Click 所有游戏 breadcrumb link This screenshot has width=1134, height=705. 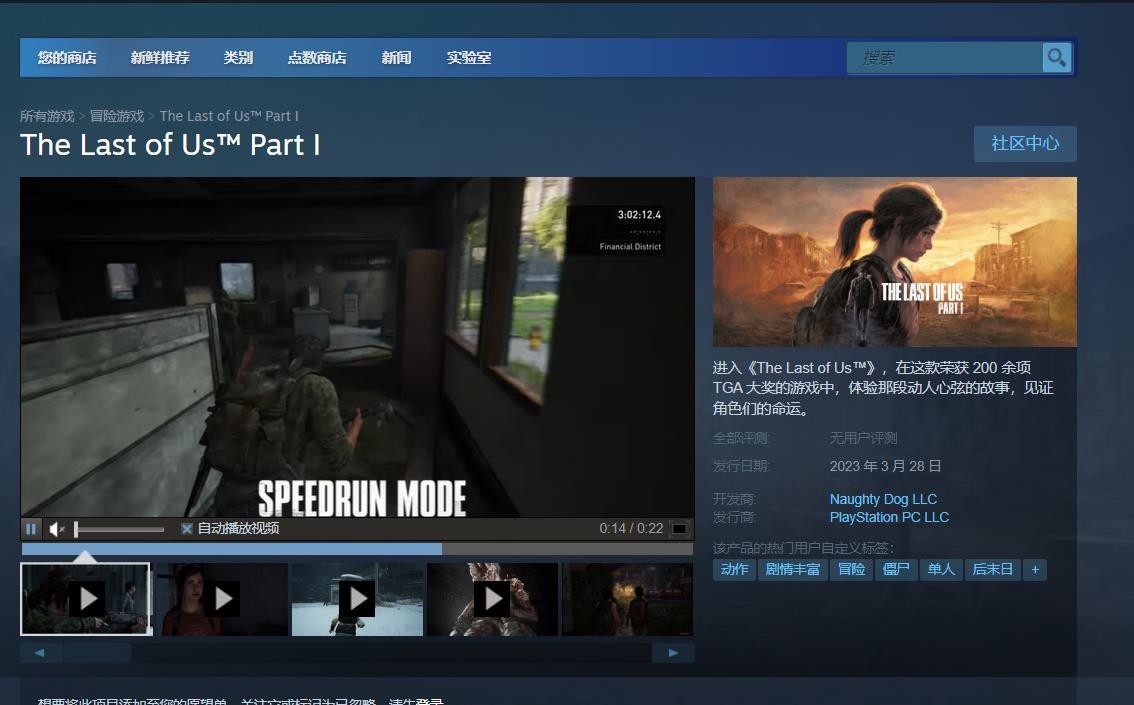tap(47, 116)
